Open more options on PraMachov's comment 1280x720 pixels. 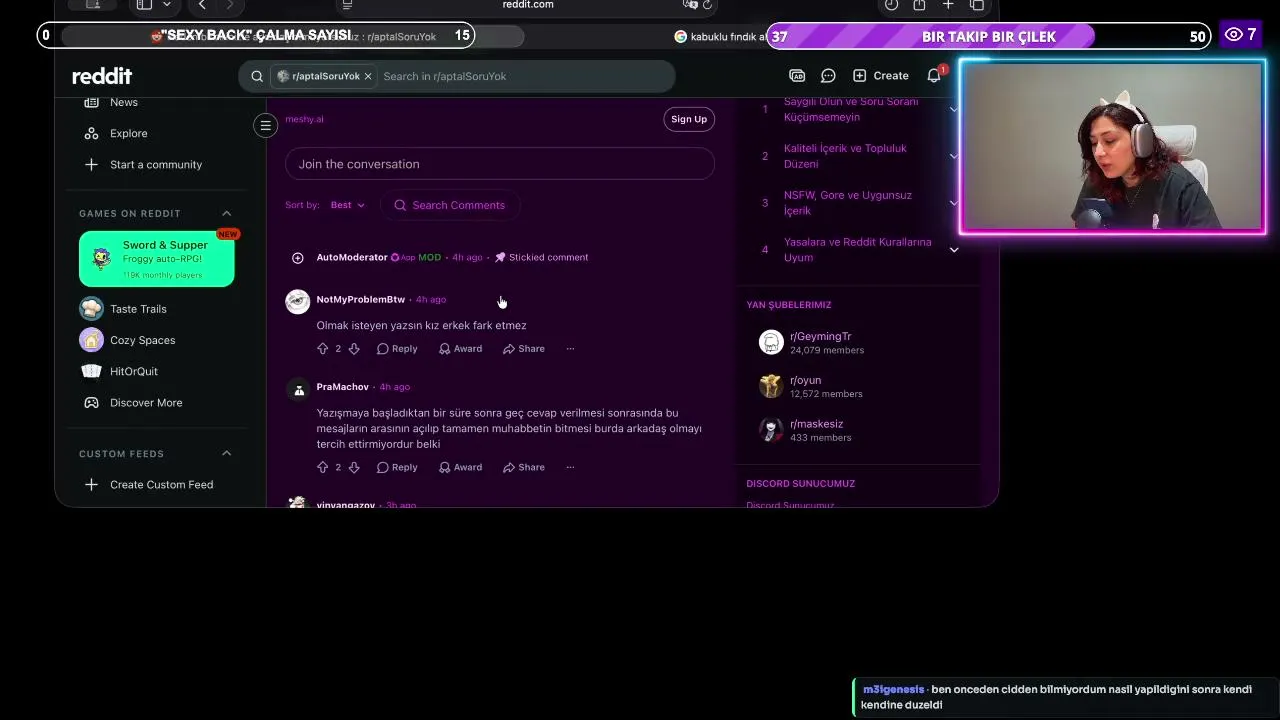click(x=570, y=467)
